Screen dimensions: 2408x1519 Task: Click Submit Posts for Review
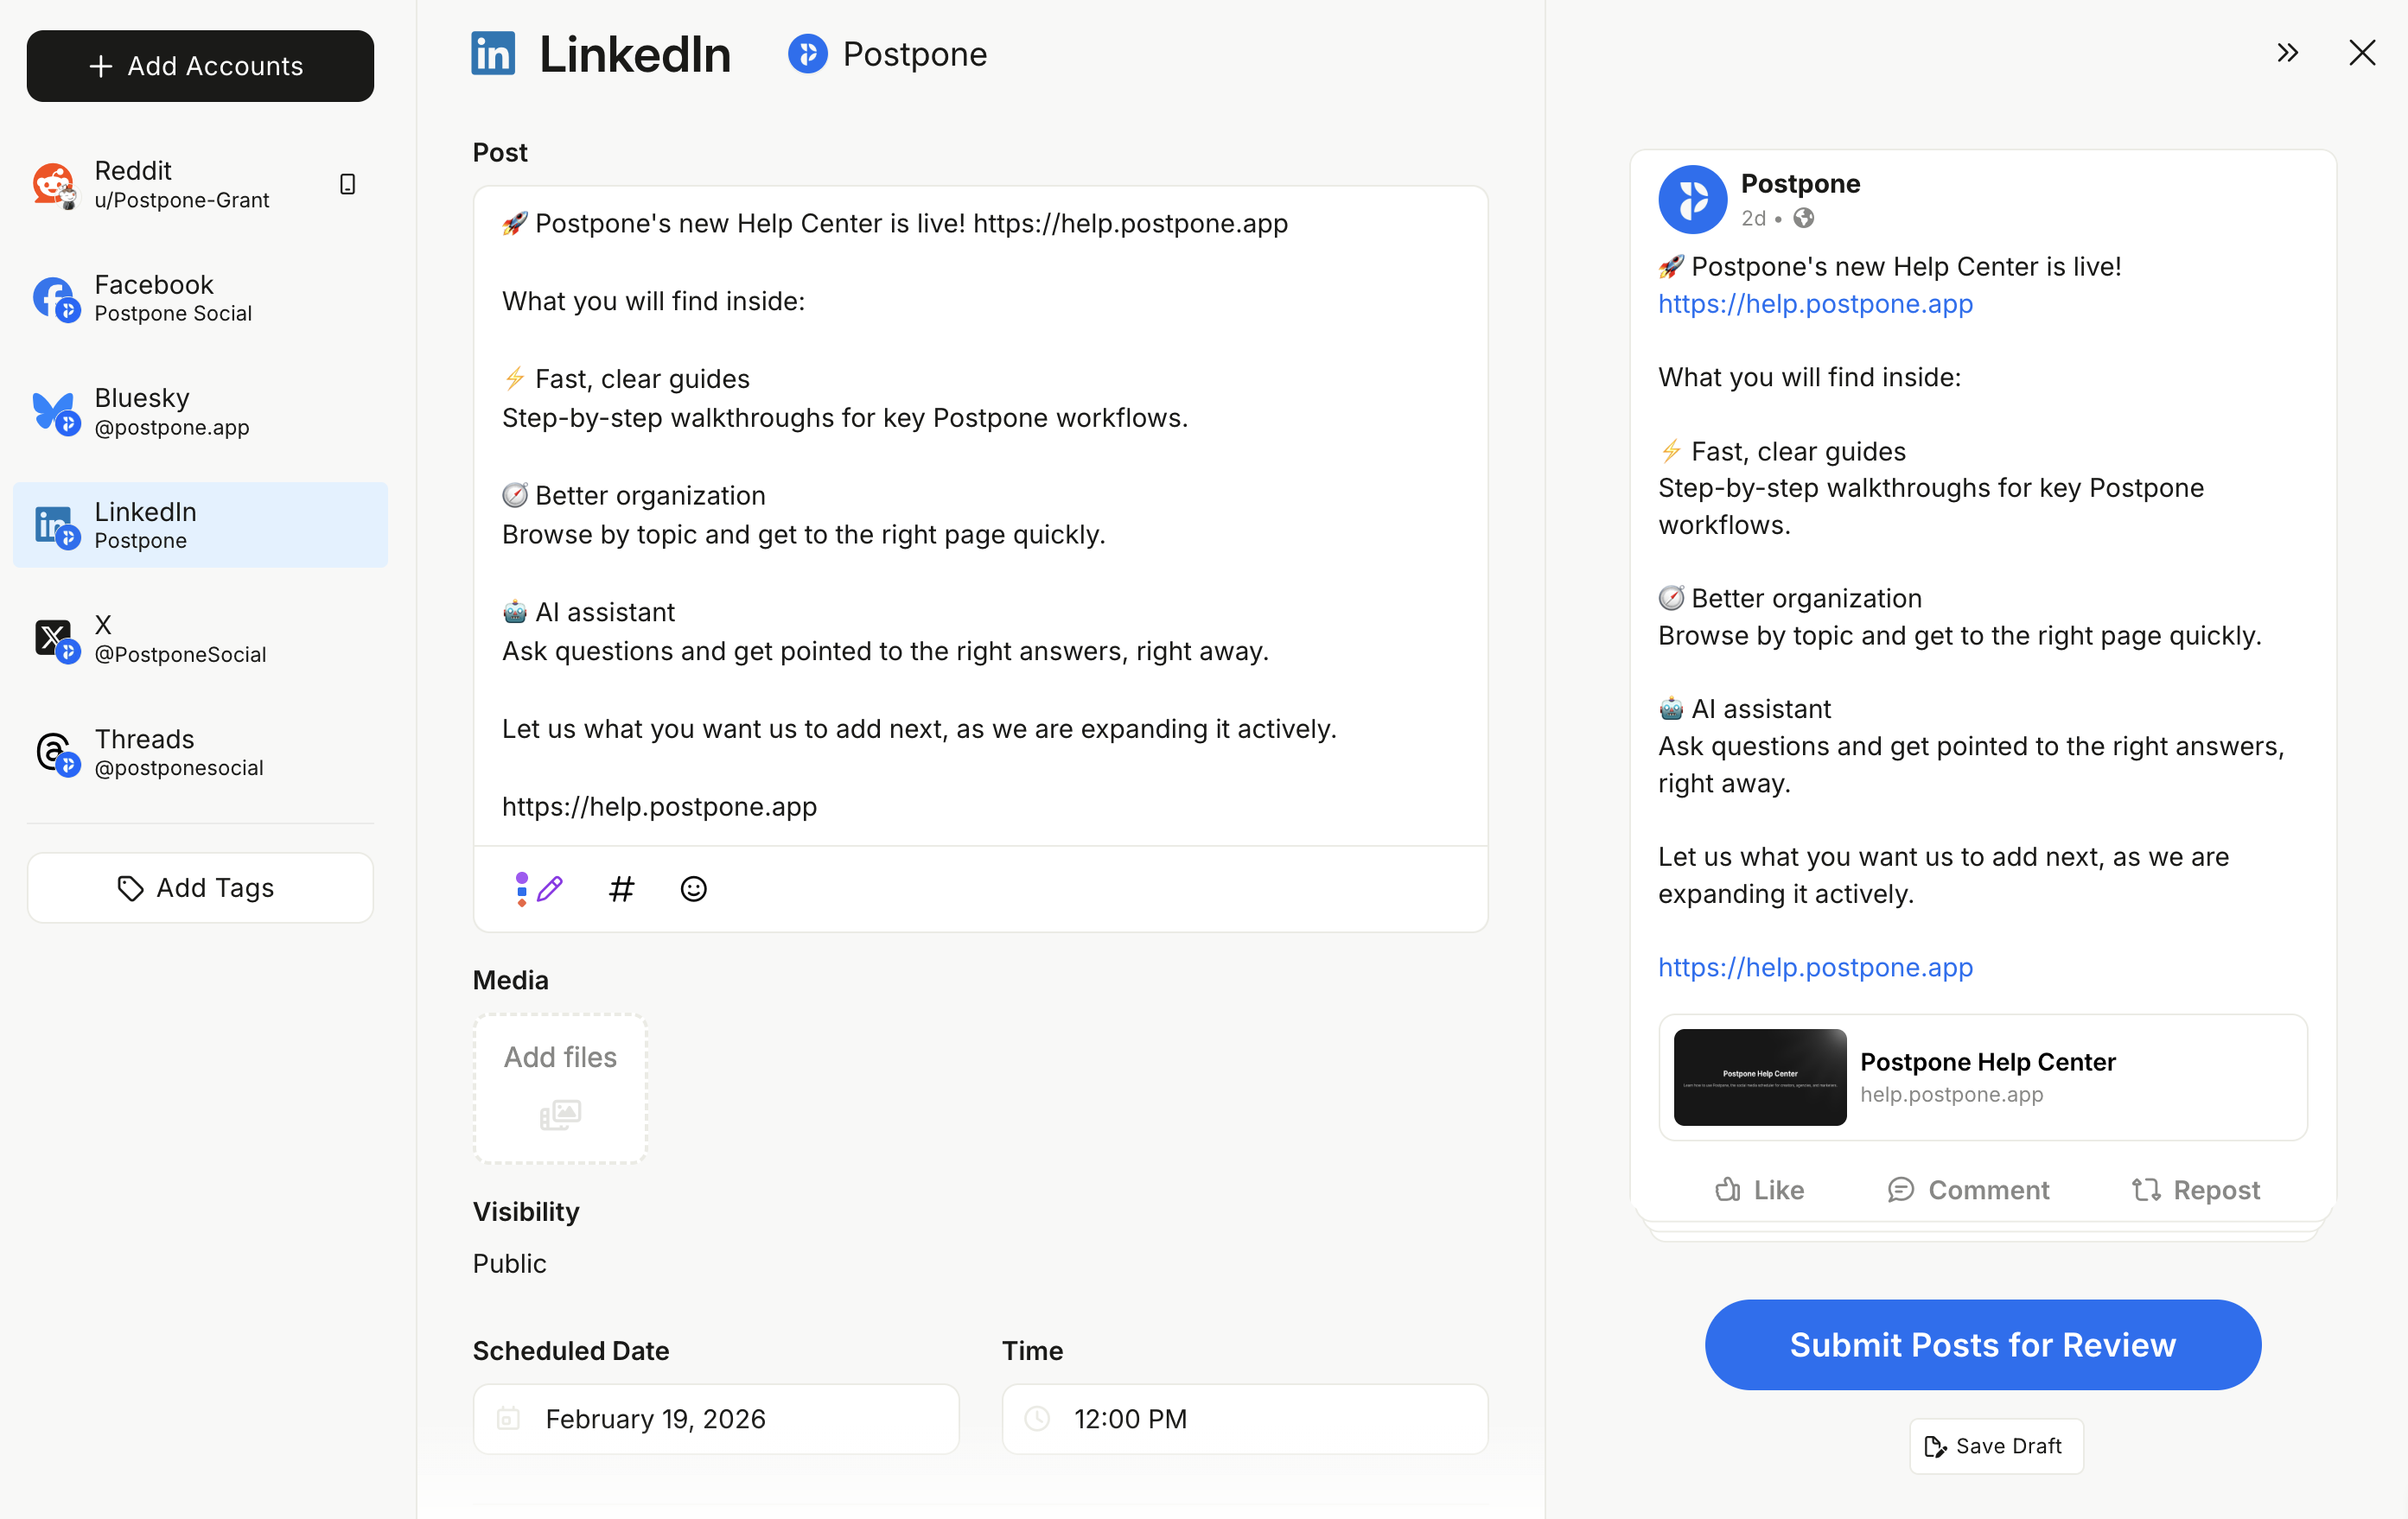tap(1981, 1344)
